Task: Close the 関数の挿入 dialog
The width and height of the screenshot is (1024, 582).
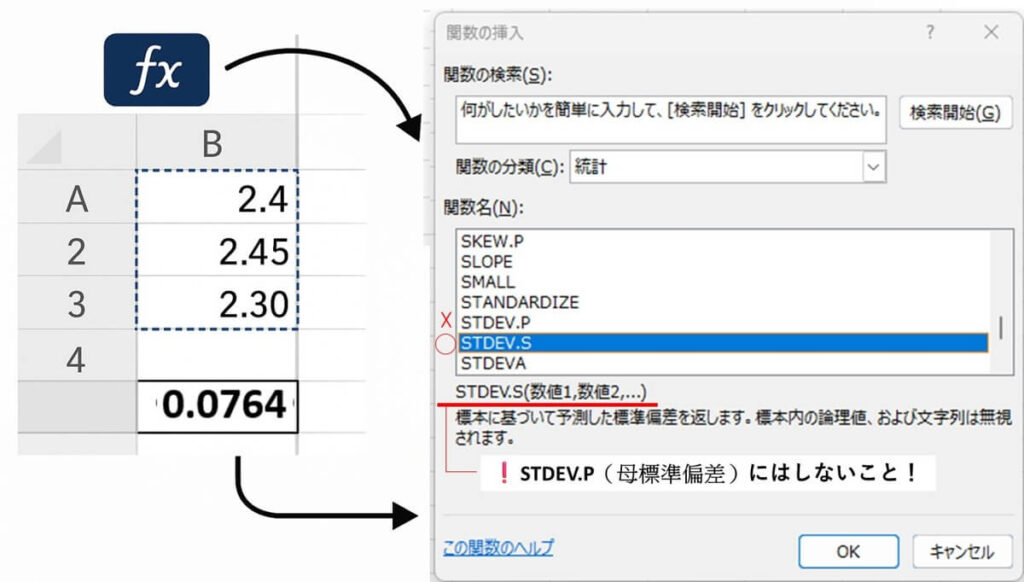Action: point(991,32)
